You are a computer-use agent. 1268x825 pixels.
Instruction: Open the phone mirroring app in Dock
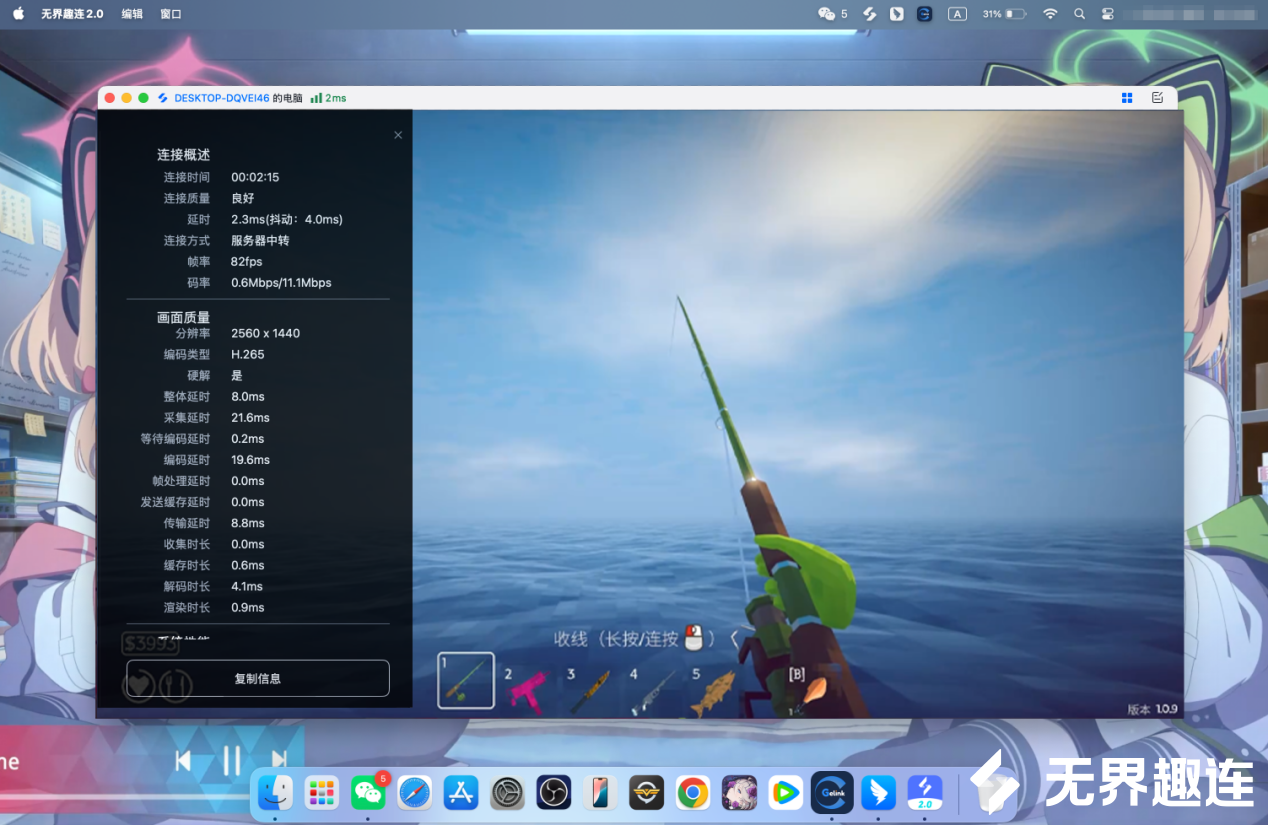(600, 793)
